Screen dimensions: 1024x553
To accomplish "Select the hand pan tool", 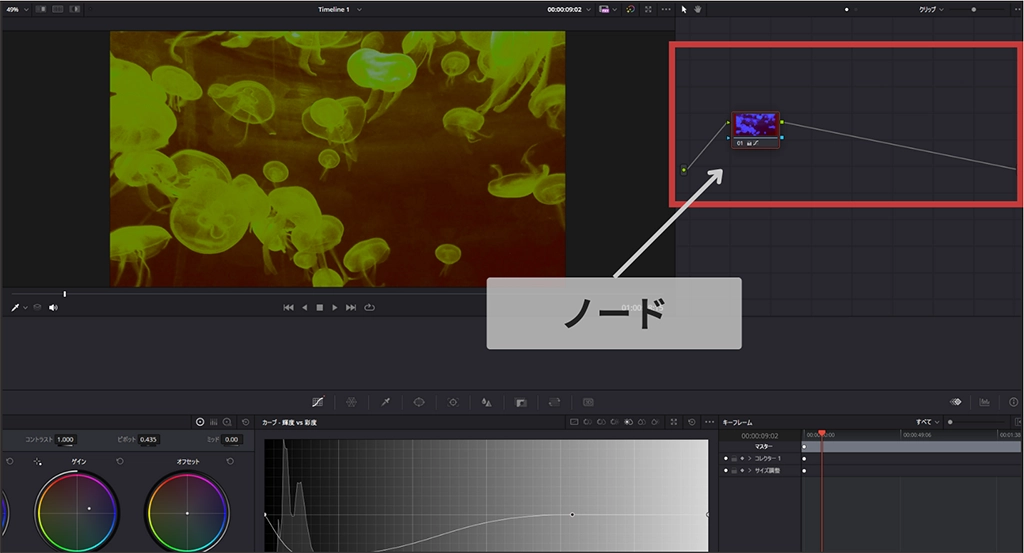I will pos(698,9).
